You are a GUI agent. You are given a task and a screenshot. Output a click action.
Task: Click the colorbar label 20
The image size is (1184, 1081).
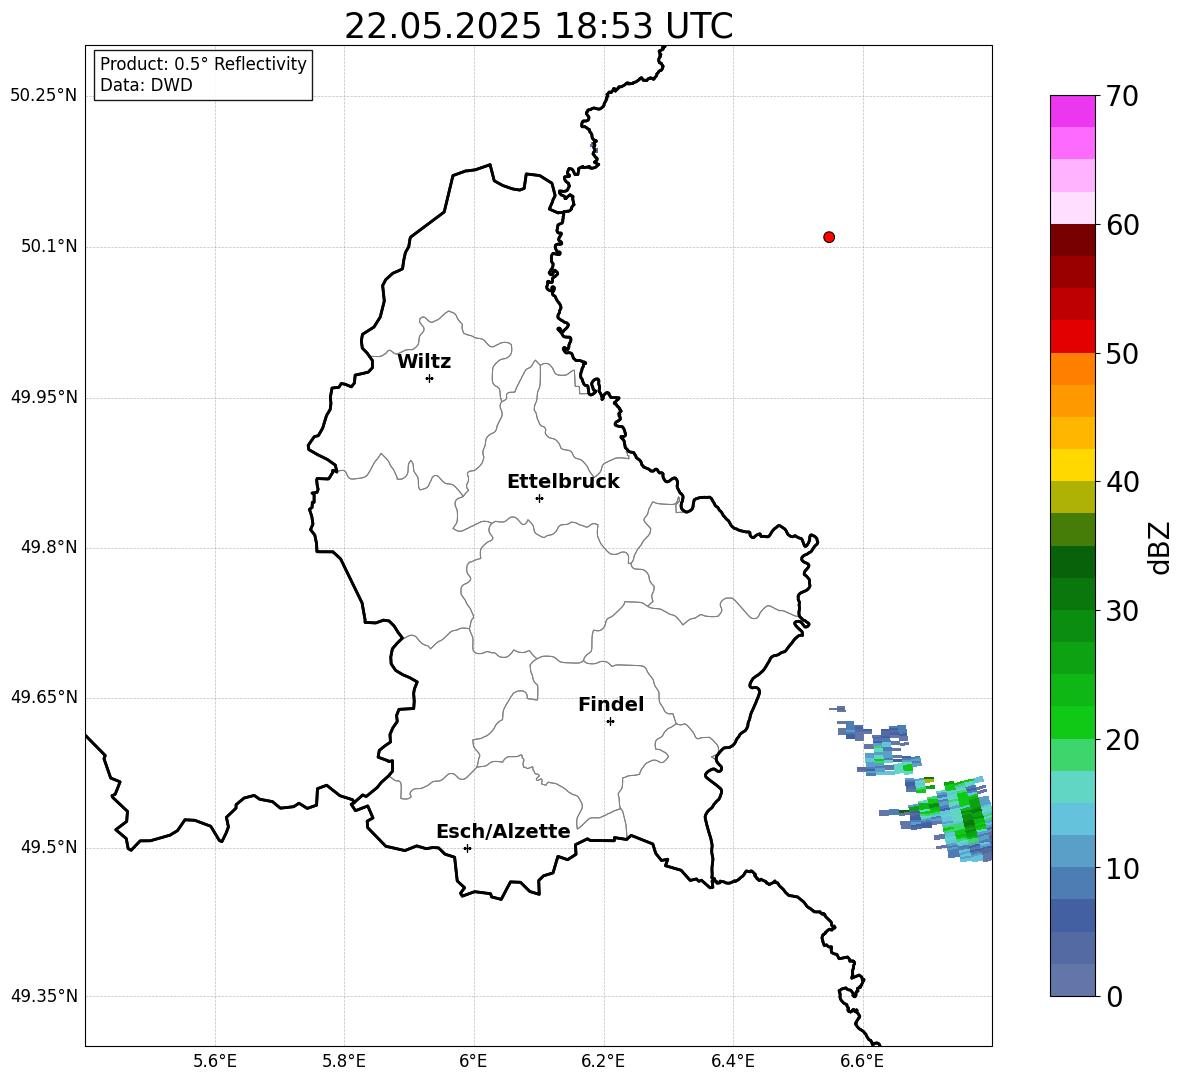[1122, 739]
